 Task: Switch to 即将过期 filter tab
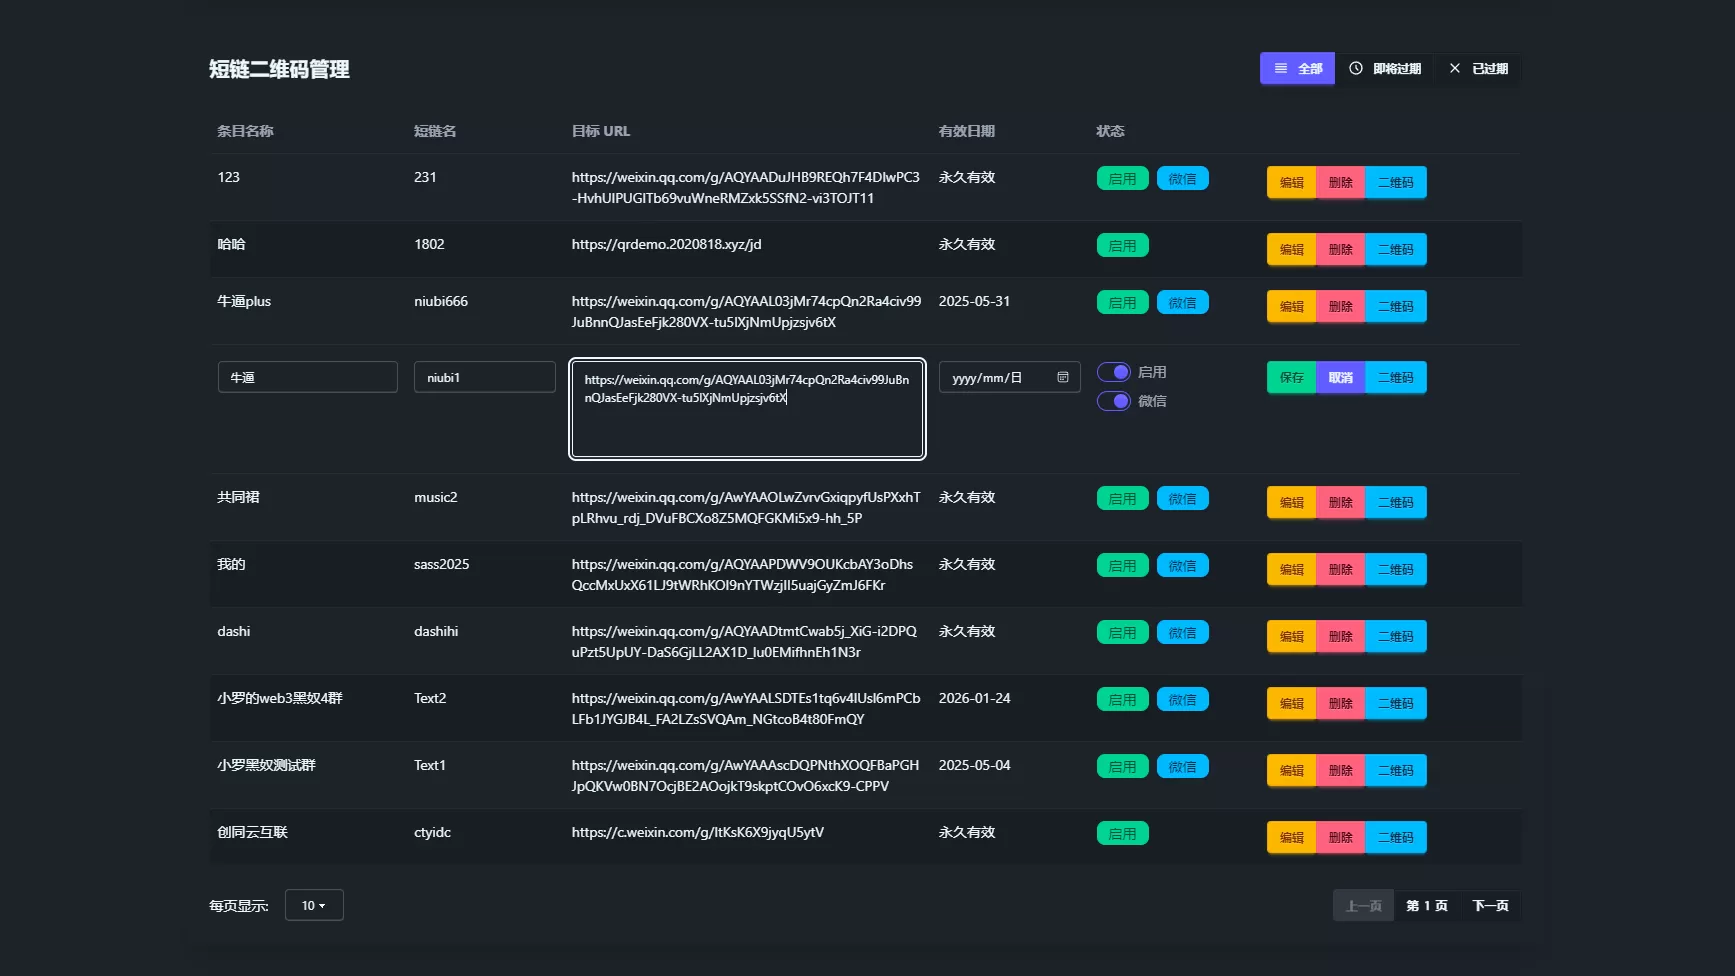coord(1385,69)
